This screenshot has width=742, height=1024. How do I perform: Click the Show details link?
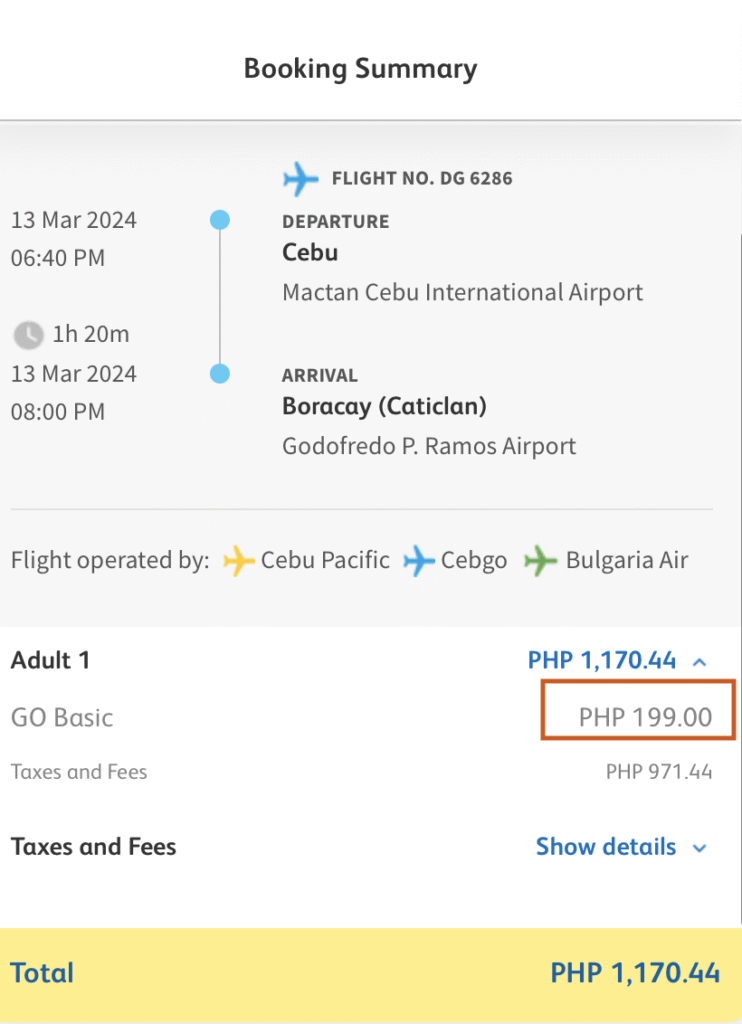pyautogui.click(x=605, y=847)
